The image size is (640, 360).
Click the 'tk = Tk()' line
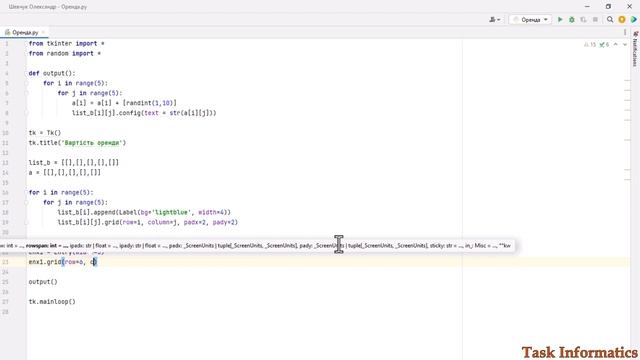point(45,133)
